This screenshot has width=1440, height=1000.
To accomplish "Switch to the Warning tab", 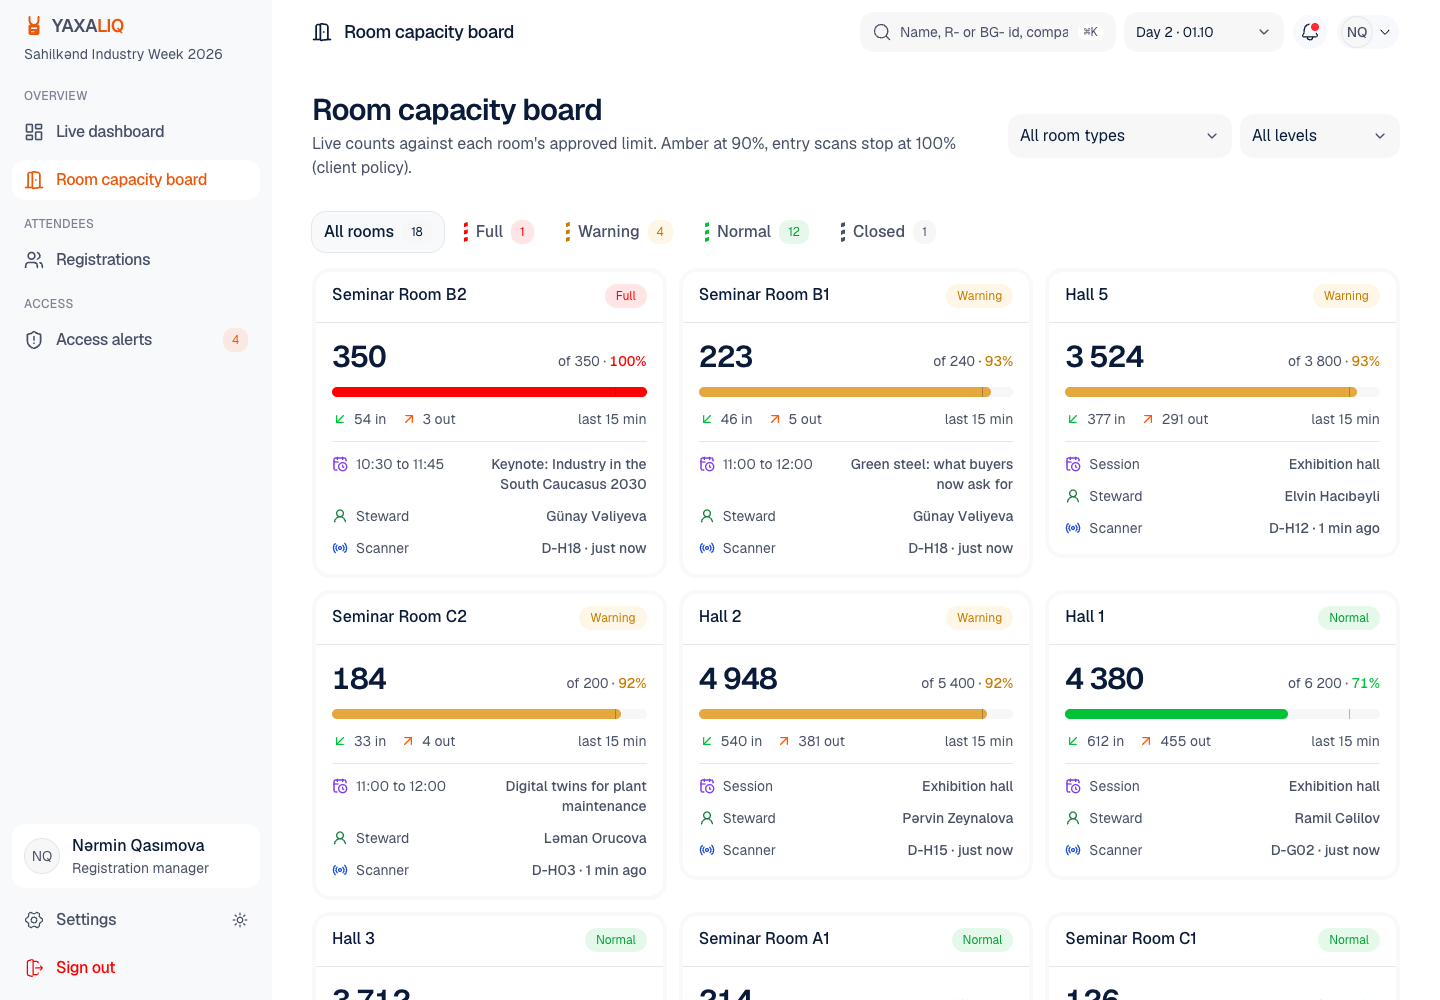I will pos(617,232).
